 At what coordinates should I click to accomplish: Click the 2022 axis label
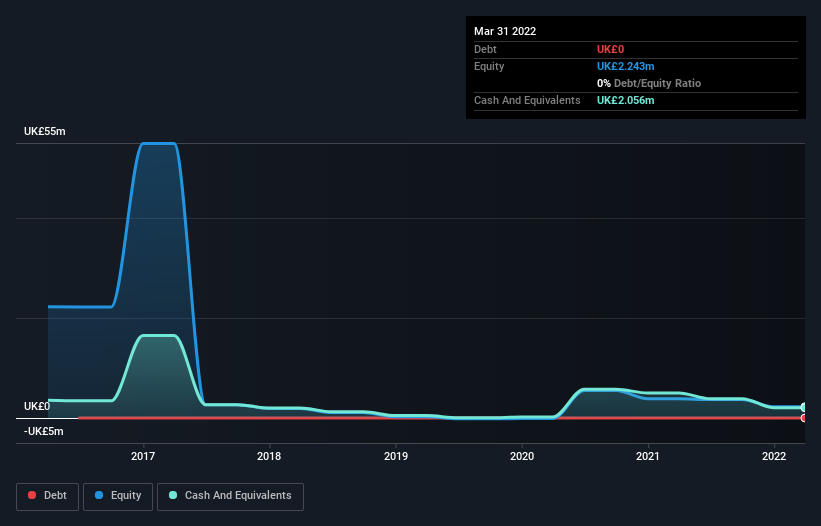pyautogui.click(x=774, y=456)
